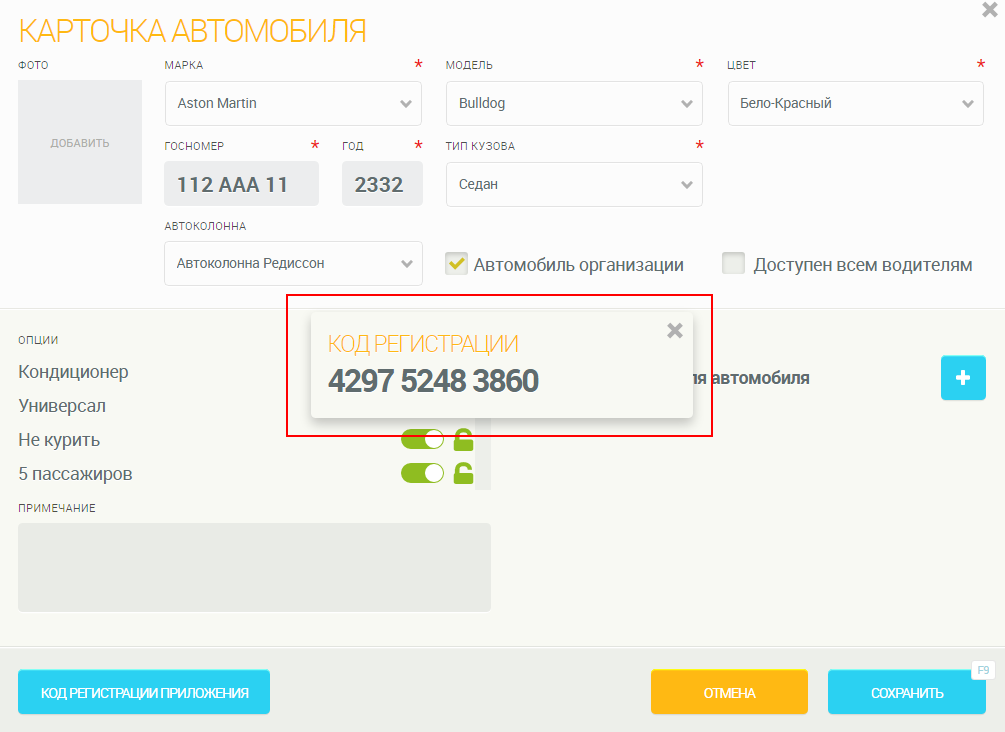
Task: Click the blue plus add button
Action: (x=962, y=378)
